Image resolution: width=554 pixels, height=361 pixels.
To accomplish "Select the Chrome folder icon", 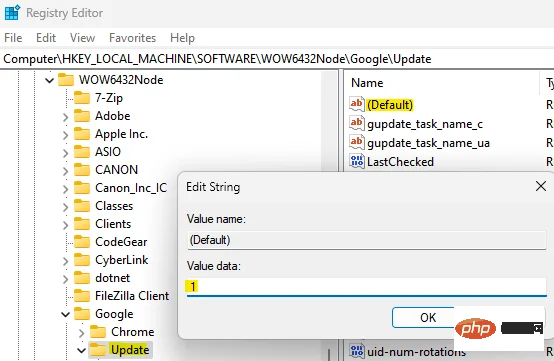I will pyautogui.click(x=98, y=332).
